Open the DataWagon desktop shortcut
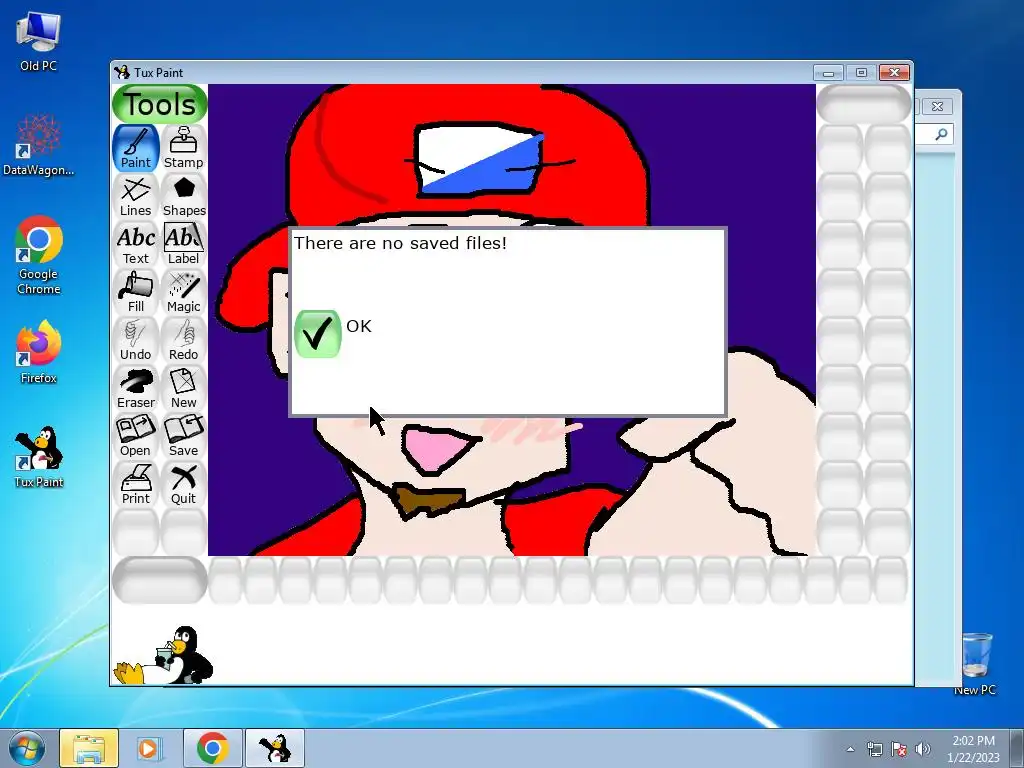Viewport: 1024px width, 768px height. coord(38,144)
